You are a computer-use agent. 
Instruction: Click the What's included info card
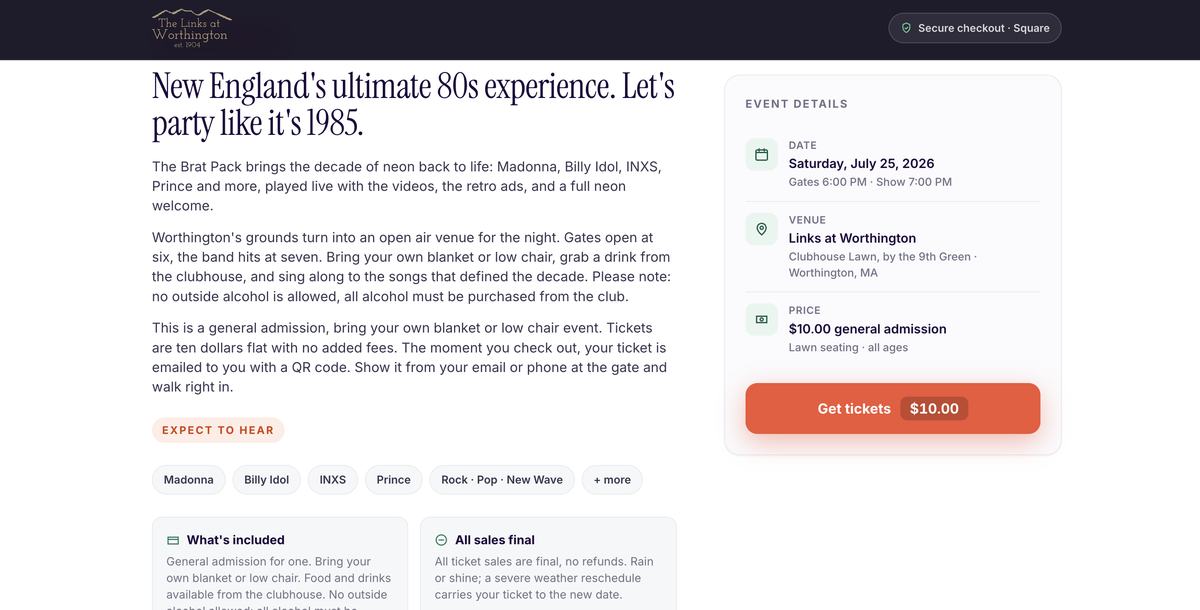(280, 564)
